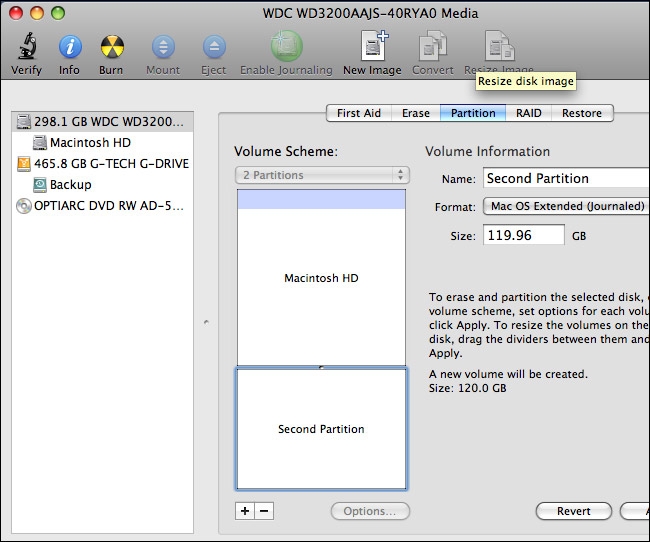The height and width of the screenshot is (542, 650).
Task: Click the Mount toolbar icon
Action: [x=163, y=46]
